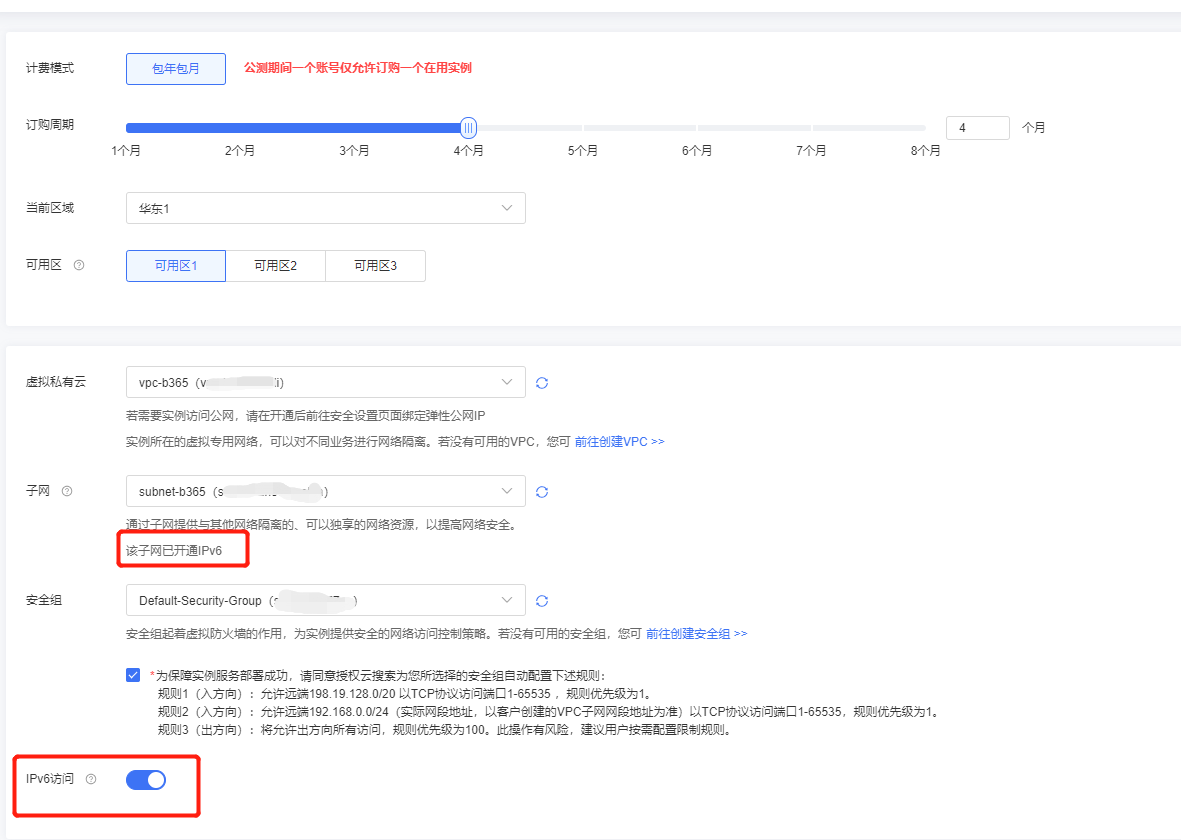Click the 订购周期 months input field
The image size is (1181, 840).
(x=977, y=128)
